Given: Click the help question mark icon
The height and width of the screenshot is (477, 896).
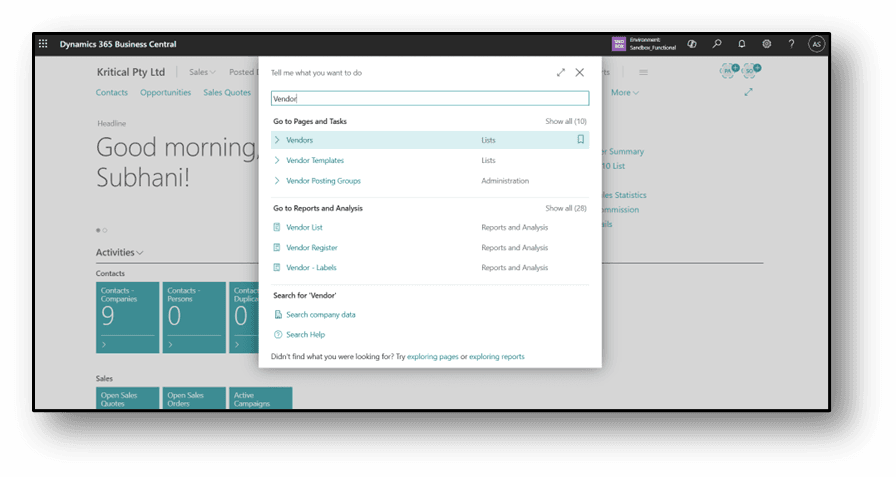Looking at the screenshot, I should tap(791, 44).
